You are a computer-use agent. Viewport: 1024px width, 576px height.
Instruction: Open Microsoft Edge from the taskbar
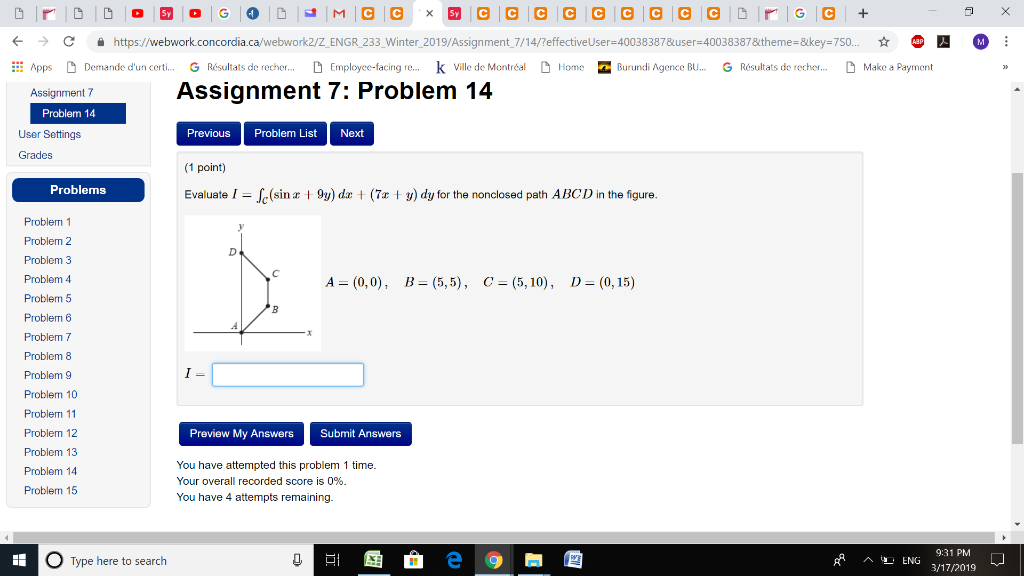pyautogui.click(x=454, y=560)
